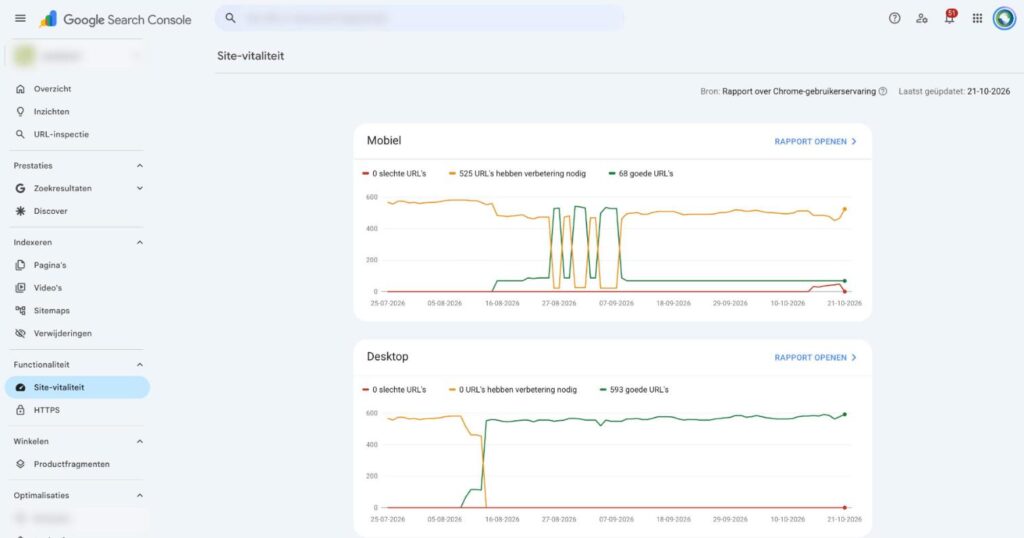1024x538 pixels.
Task: Click the info icon beside Chrome-gebruikerservaring
Action: 883,91
